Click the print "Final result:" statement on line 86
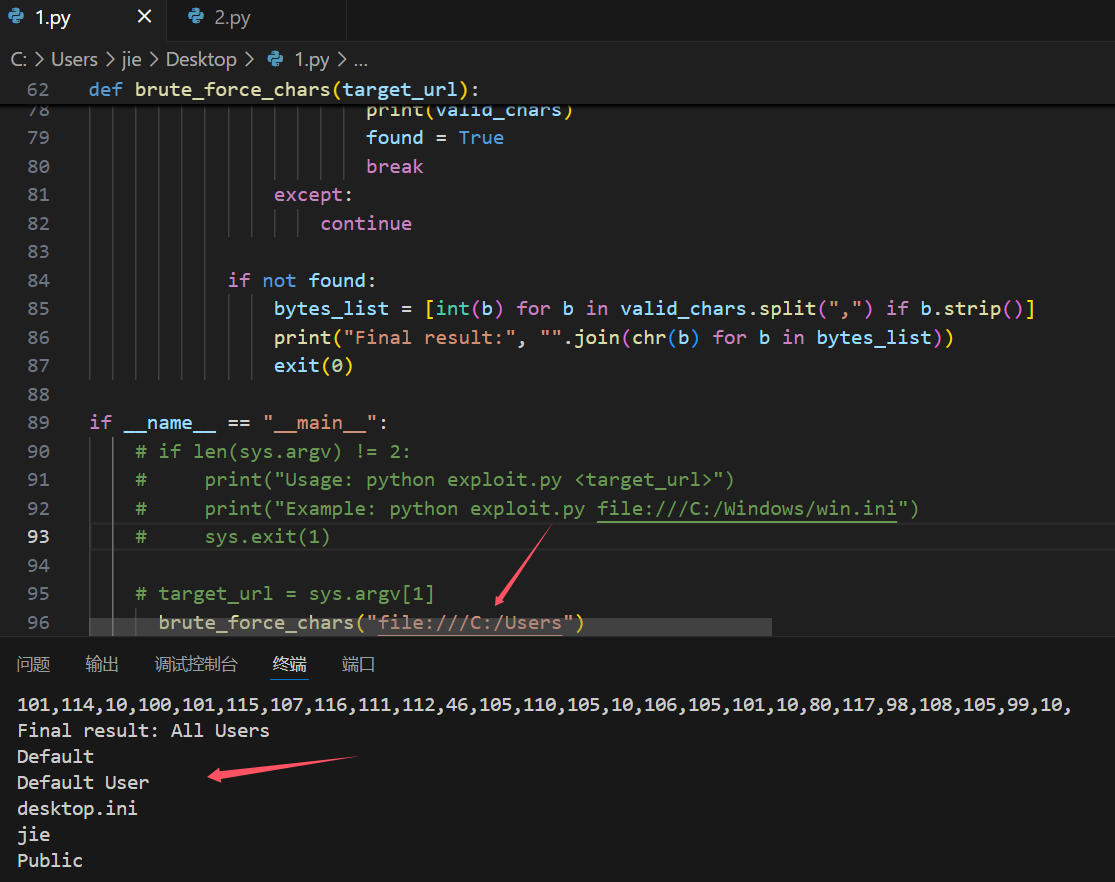 pyautogui.click(x=614, y=338)
